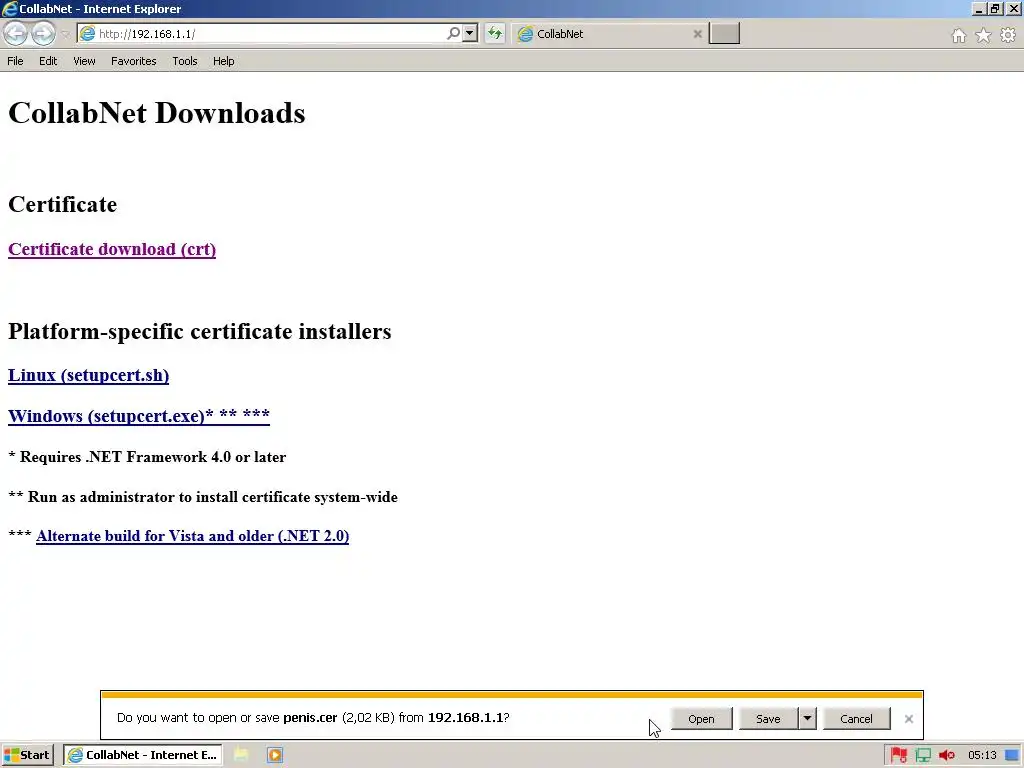This screenshot has height=768, width=1024.
Task: Launch the media player taskbar icon
Action: 275,755
